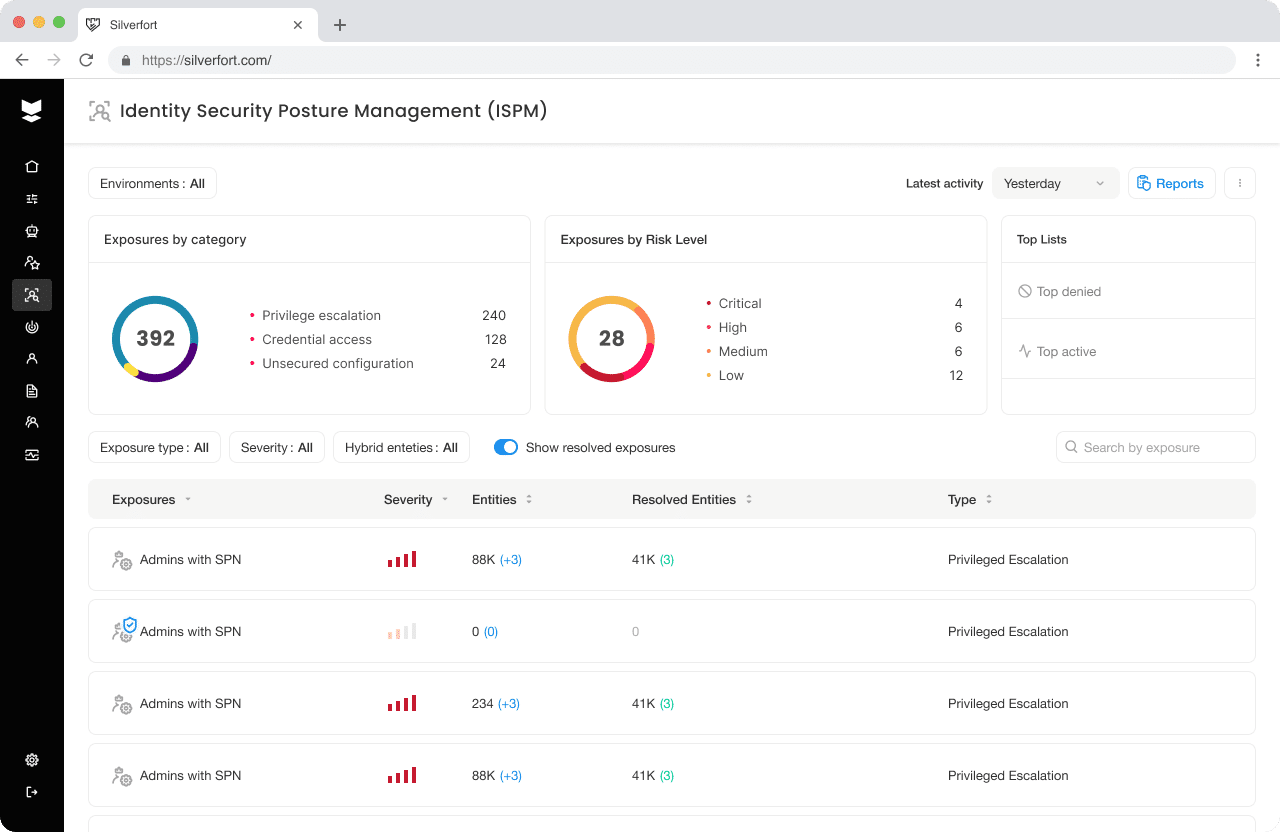Open the users group sidebar icon

pyautogui.click(x=32, y=423)
